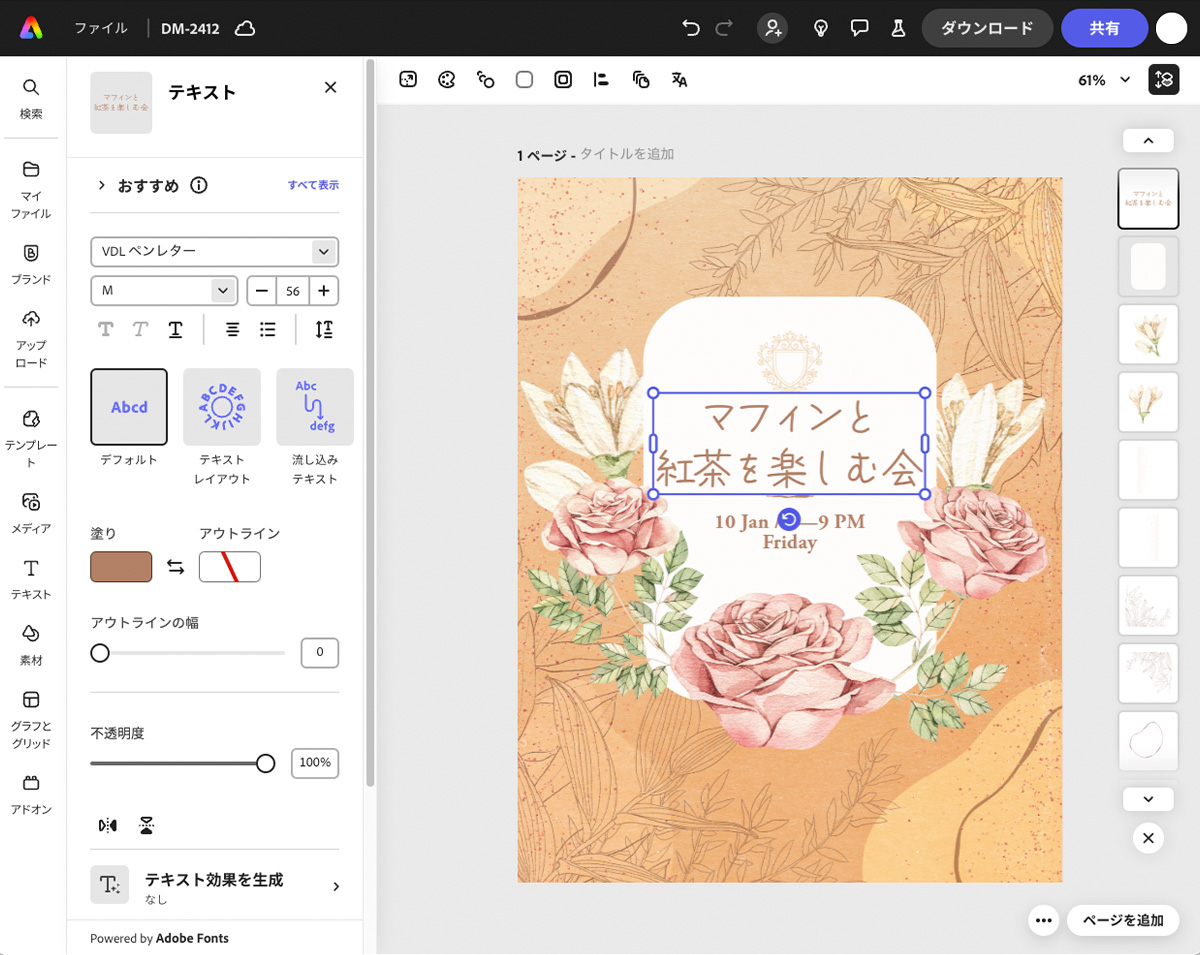Viewport: 1200px width, 955px height.
Task: Select the デフォルト text layout
Action: [x=129, y=406]
